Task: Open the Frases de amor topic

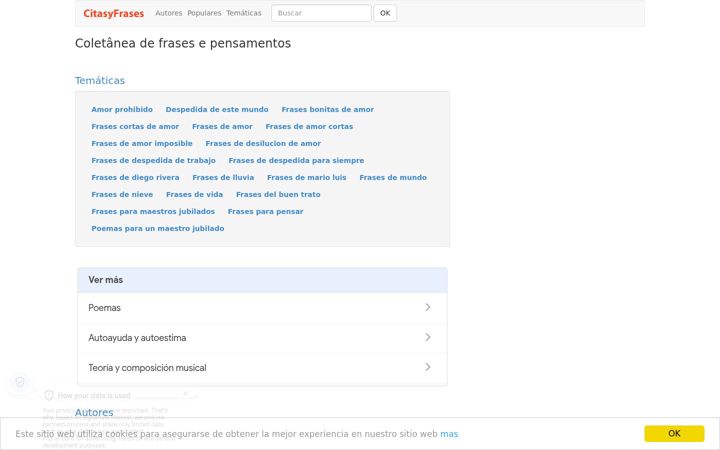Action: point(222,126)
